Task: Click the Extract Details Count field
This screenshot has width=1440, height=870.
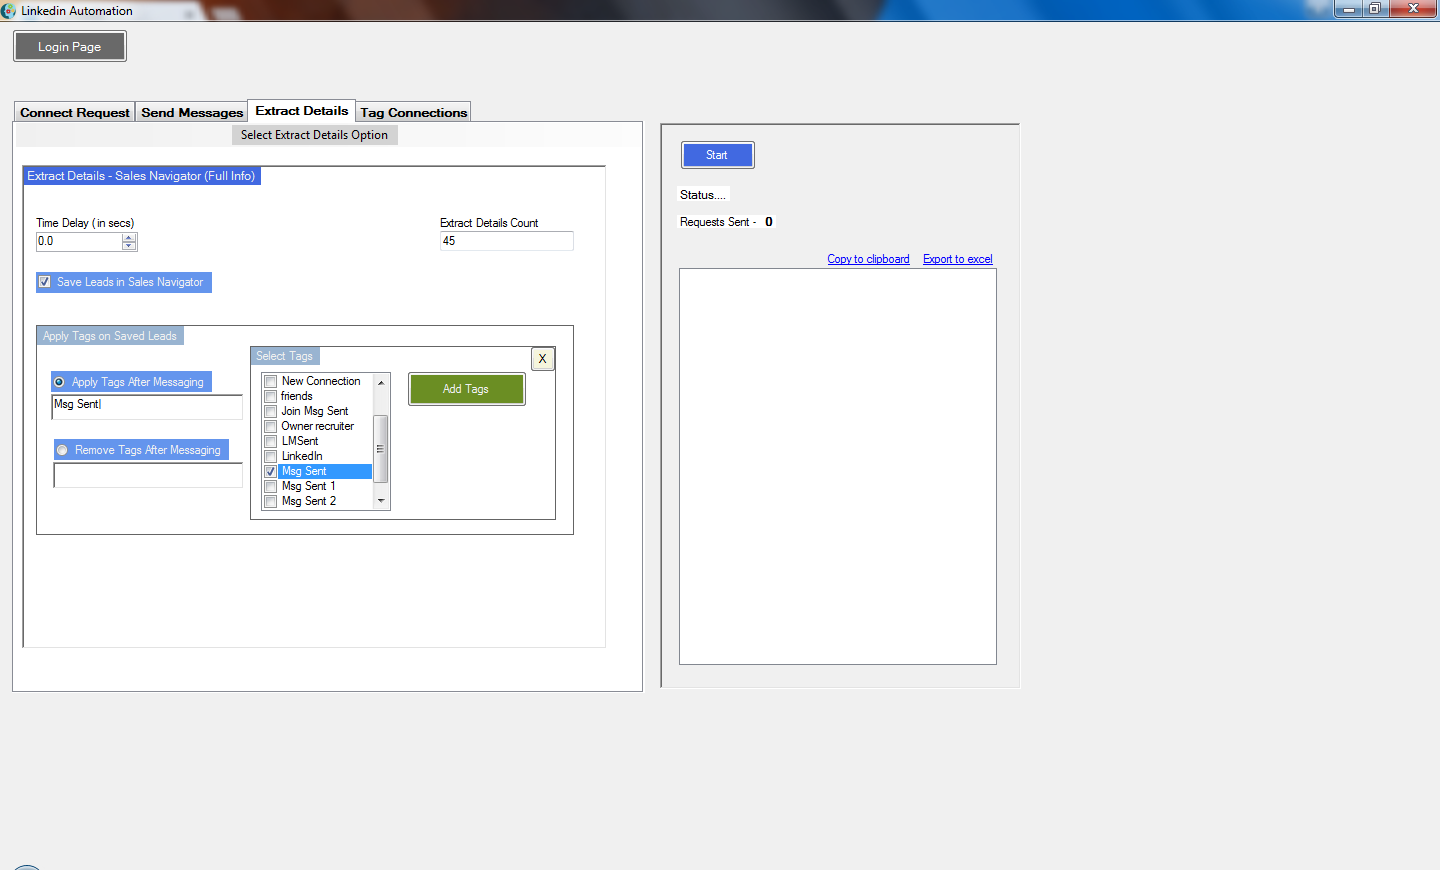Action: click(506, 241)
